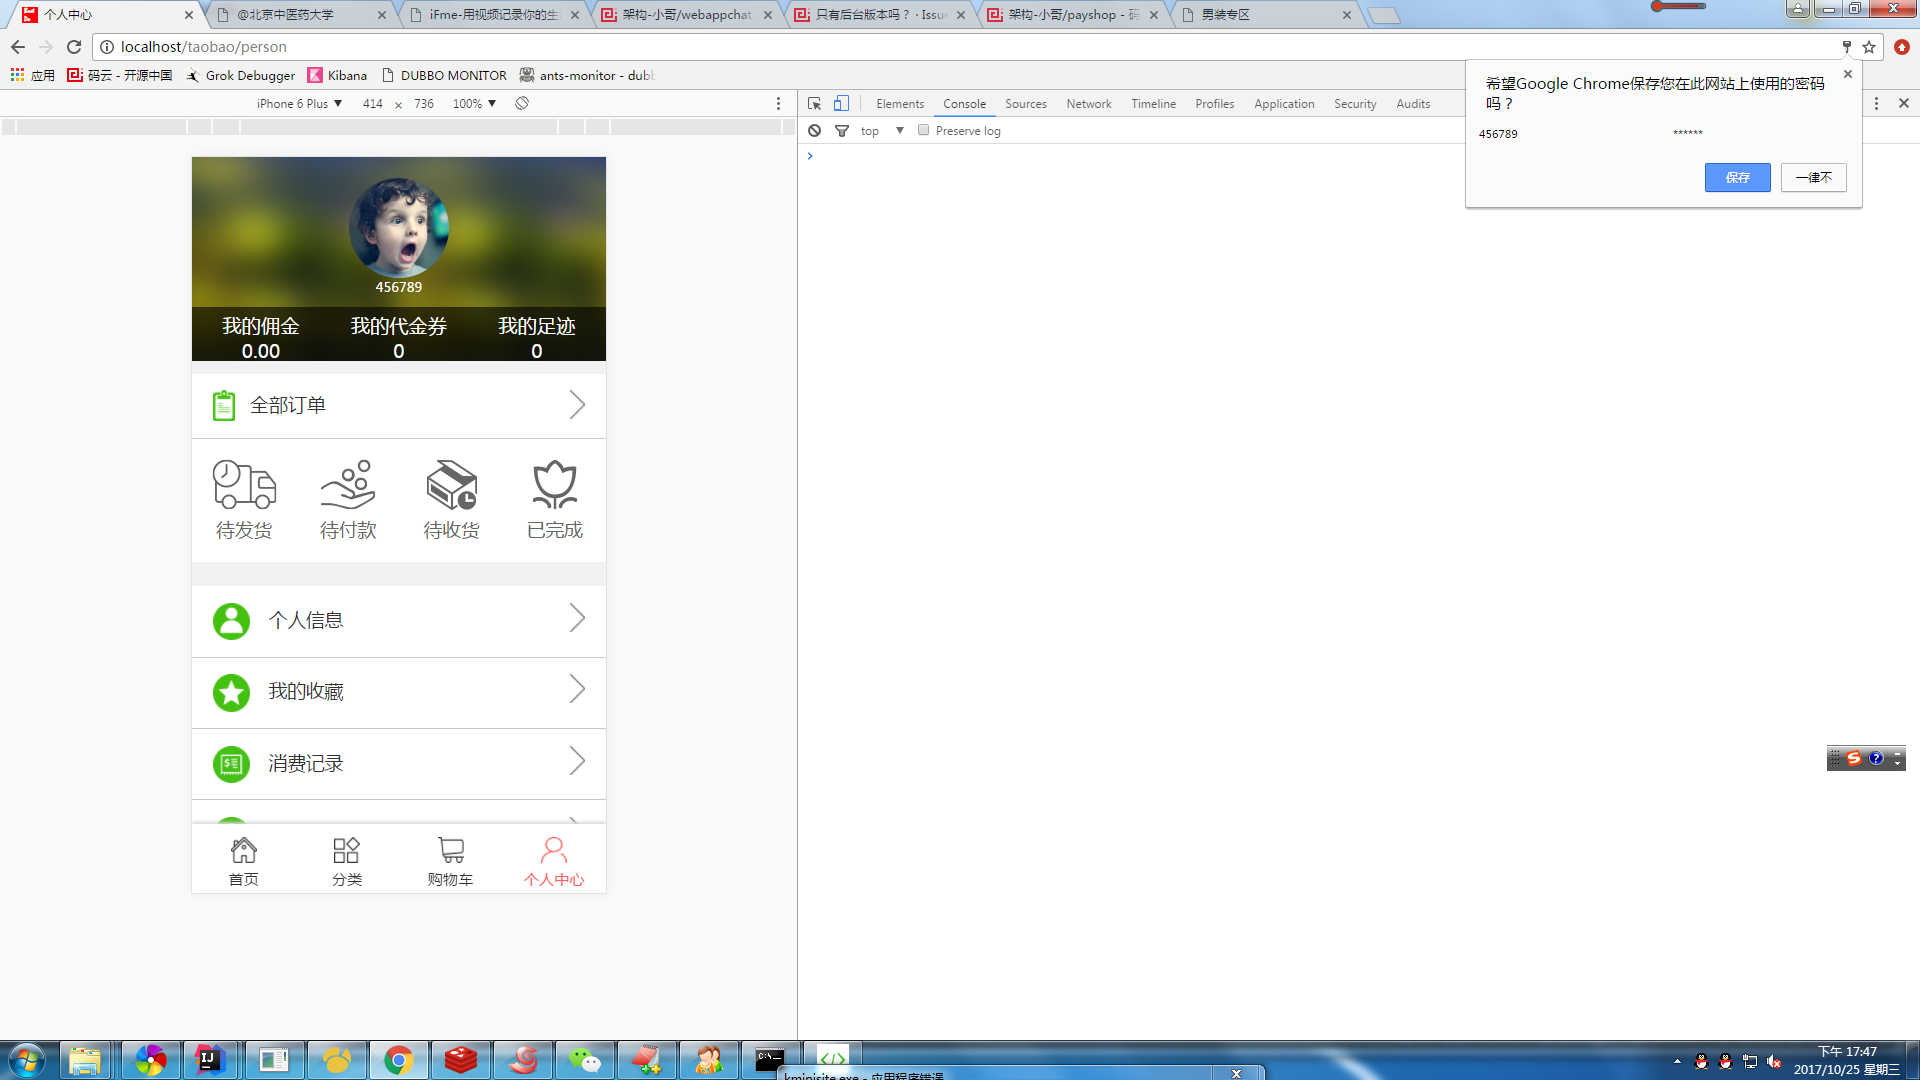
Task: Open the console top context dropdown
Action: click(x=881, y=131)
